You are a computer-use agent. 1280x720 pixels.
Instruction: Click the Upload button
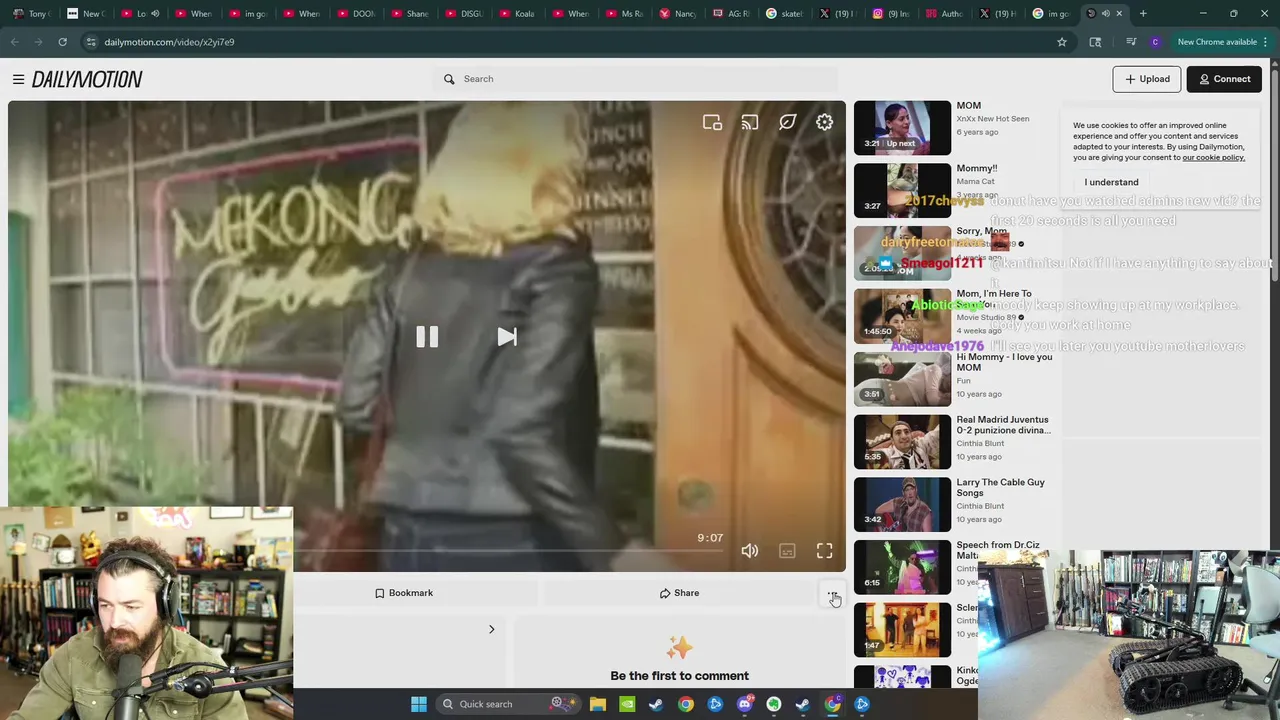point(1147,79)
